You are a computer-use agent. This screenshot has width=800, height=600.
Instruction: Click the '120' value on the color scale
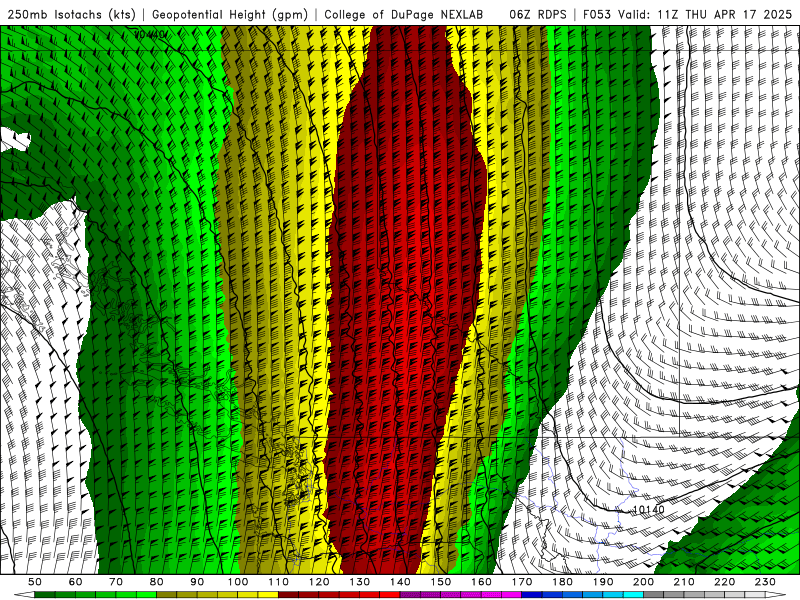pos(319,582)
